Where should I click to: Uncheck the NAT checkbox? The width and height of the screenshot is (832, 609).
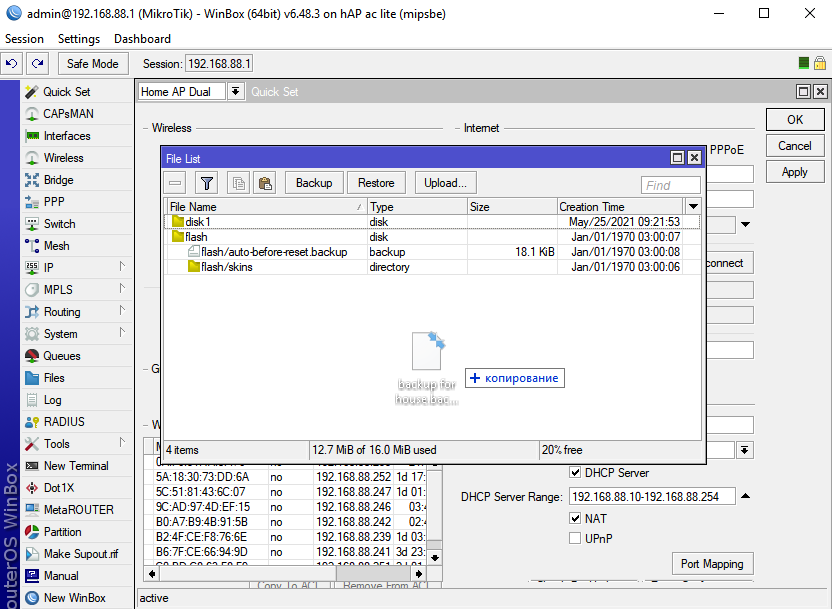click(575, 519)
